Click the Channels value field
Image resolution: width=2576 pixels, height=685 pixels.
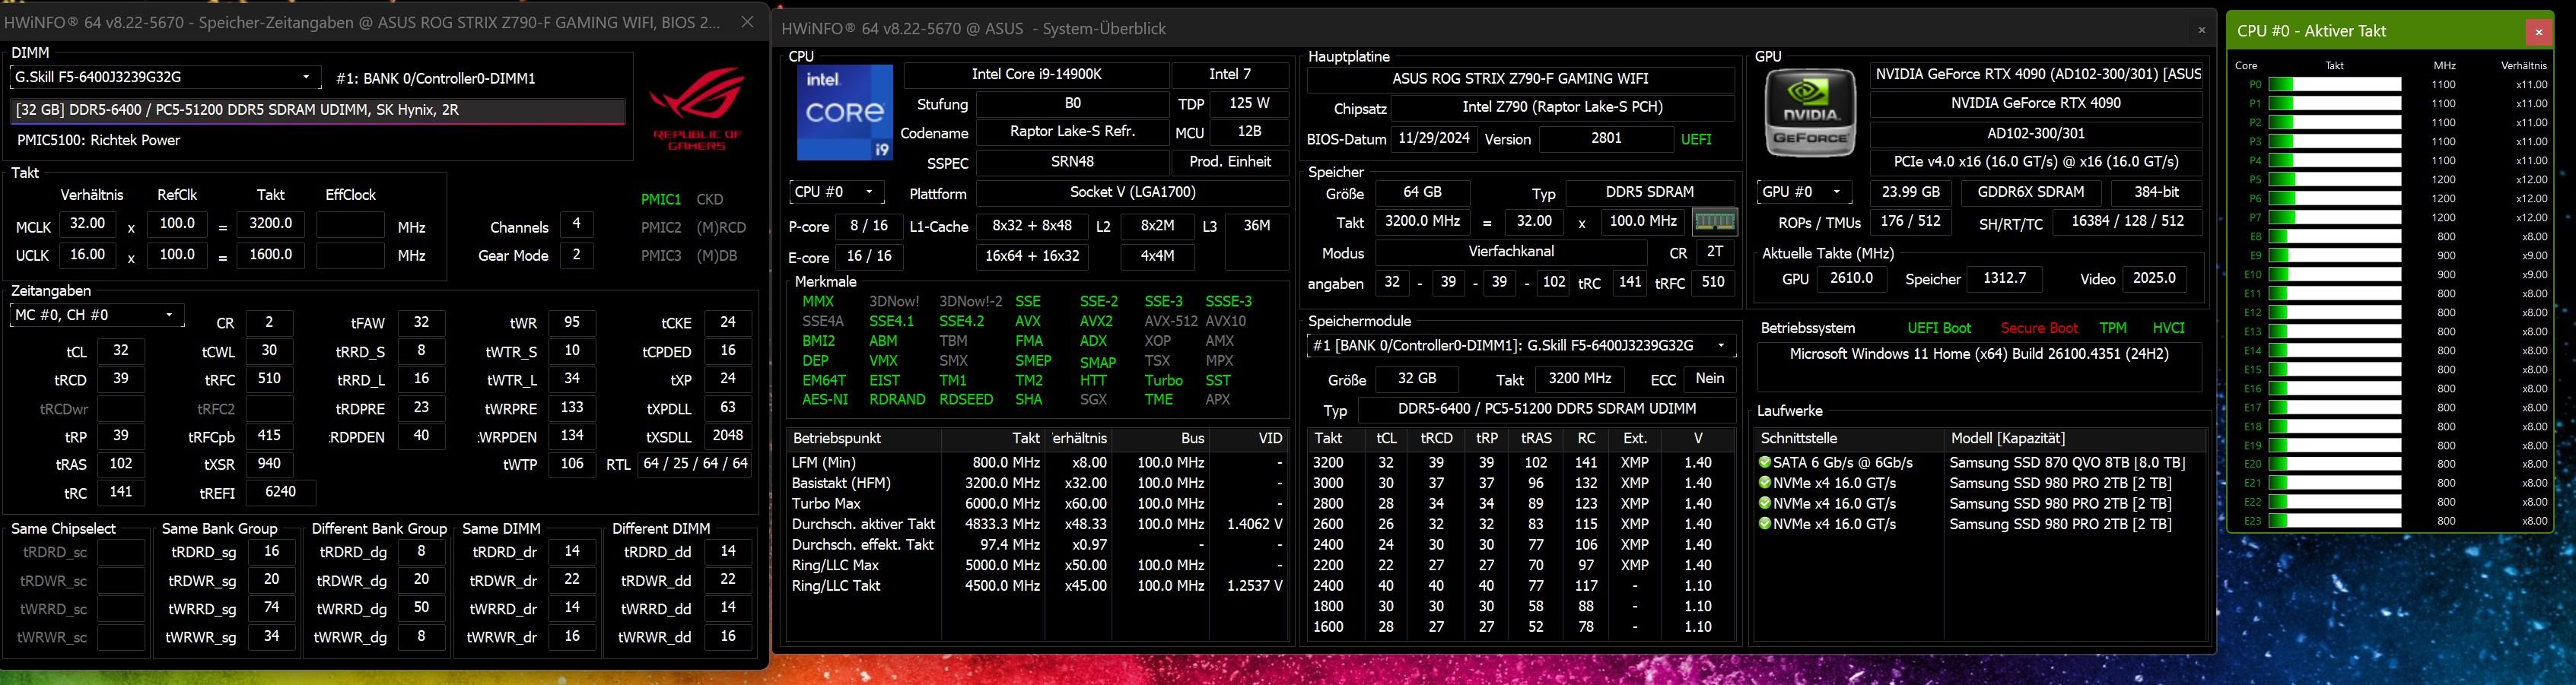[x=576, y=224]
